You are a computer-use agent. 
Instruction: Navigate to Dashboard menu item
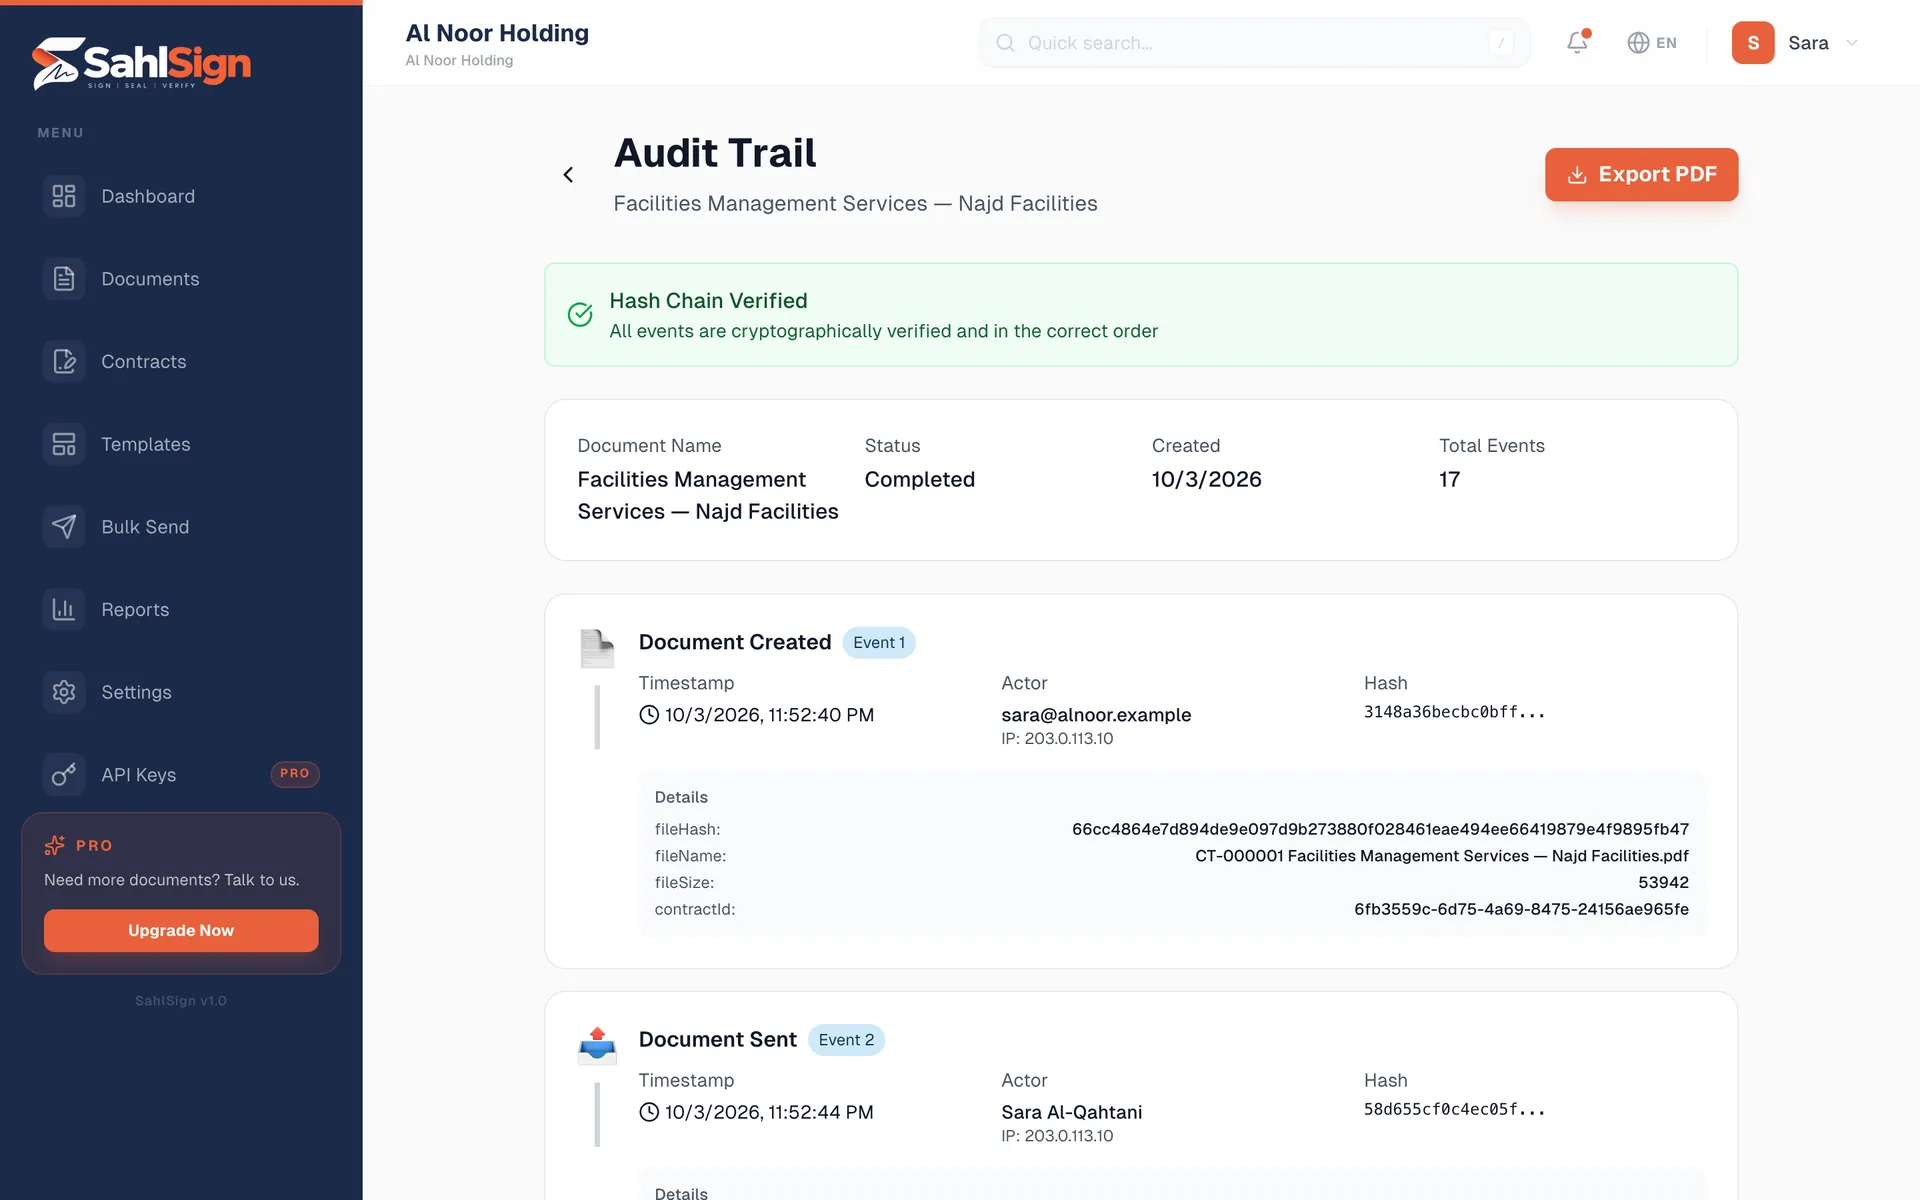coord(181,196)
